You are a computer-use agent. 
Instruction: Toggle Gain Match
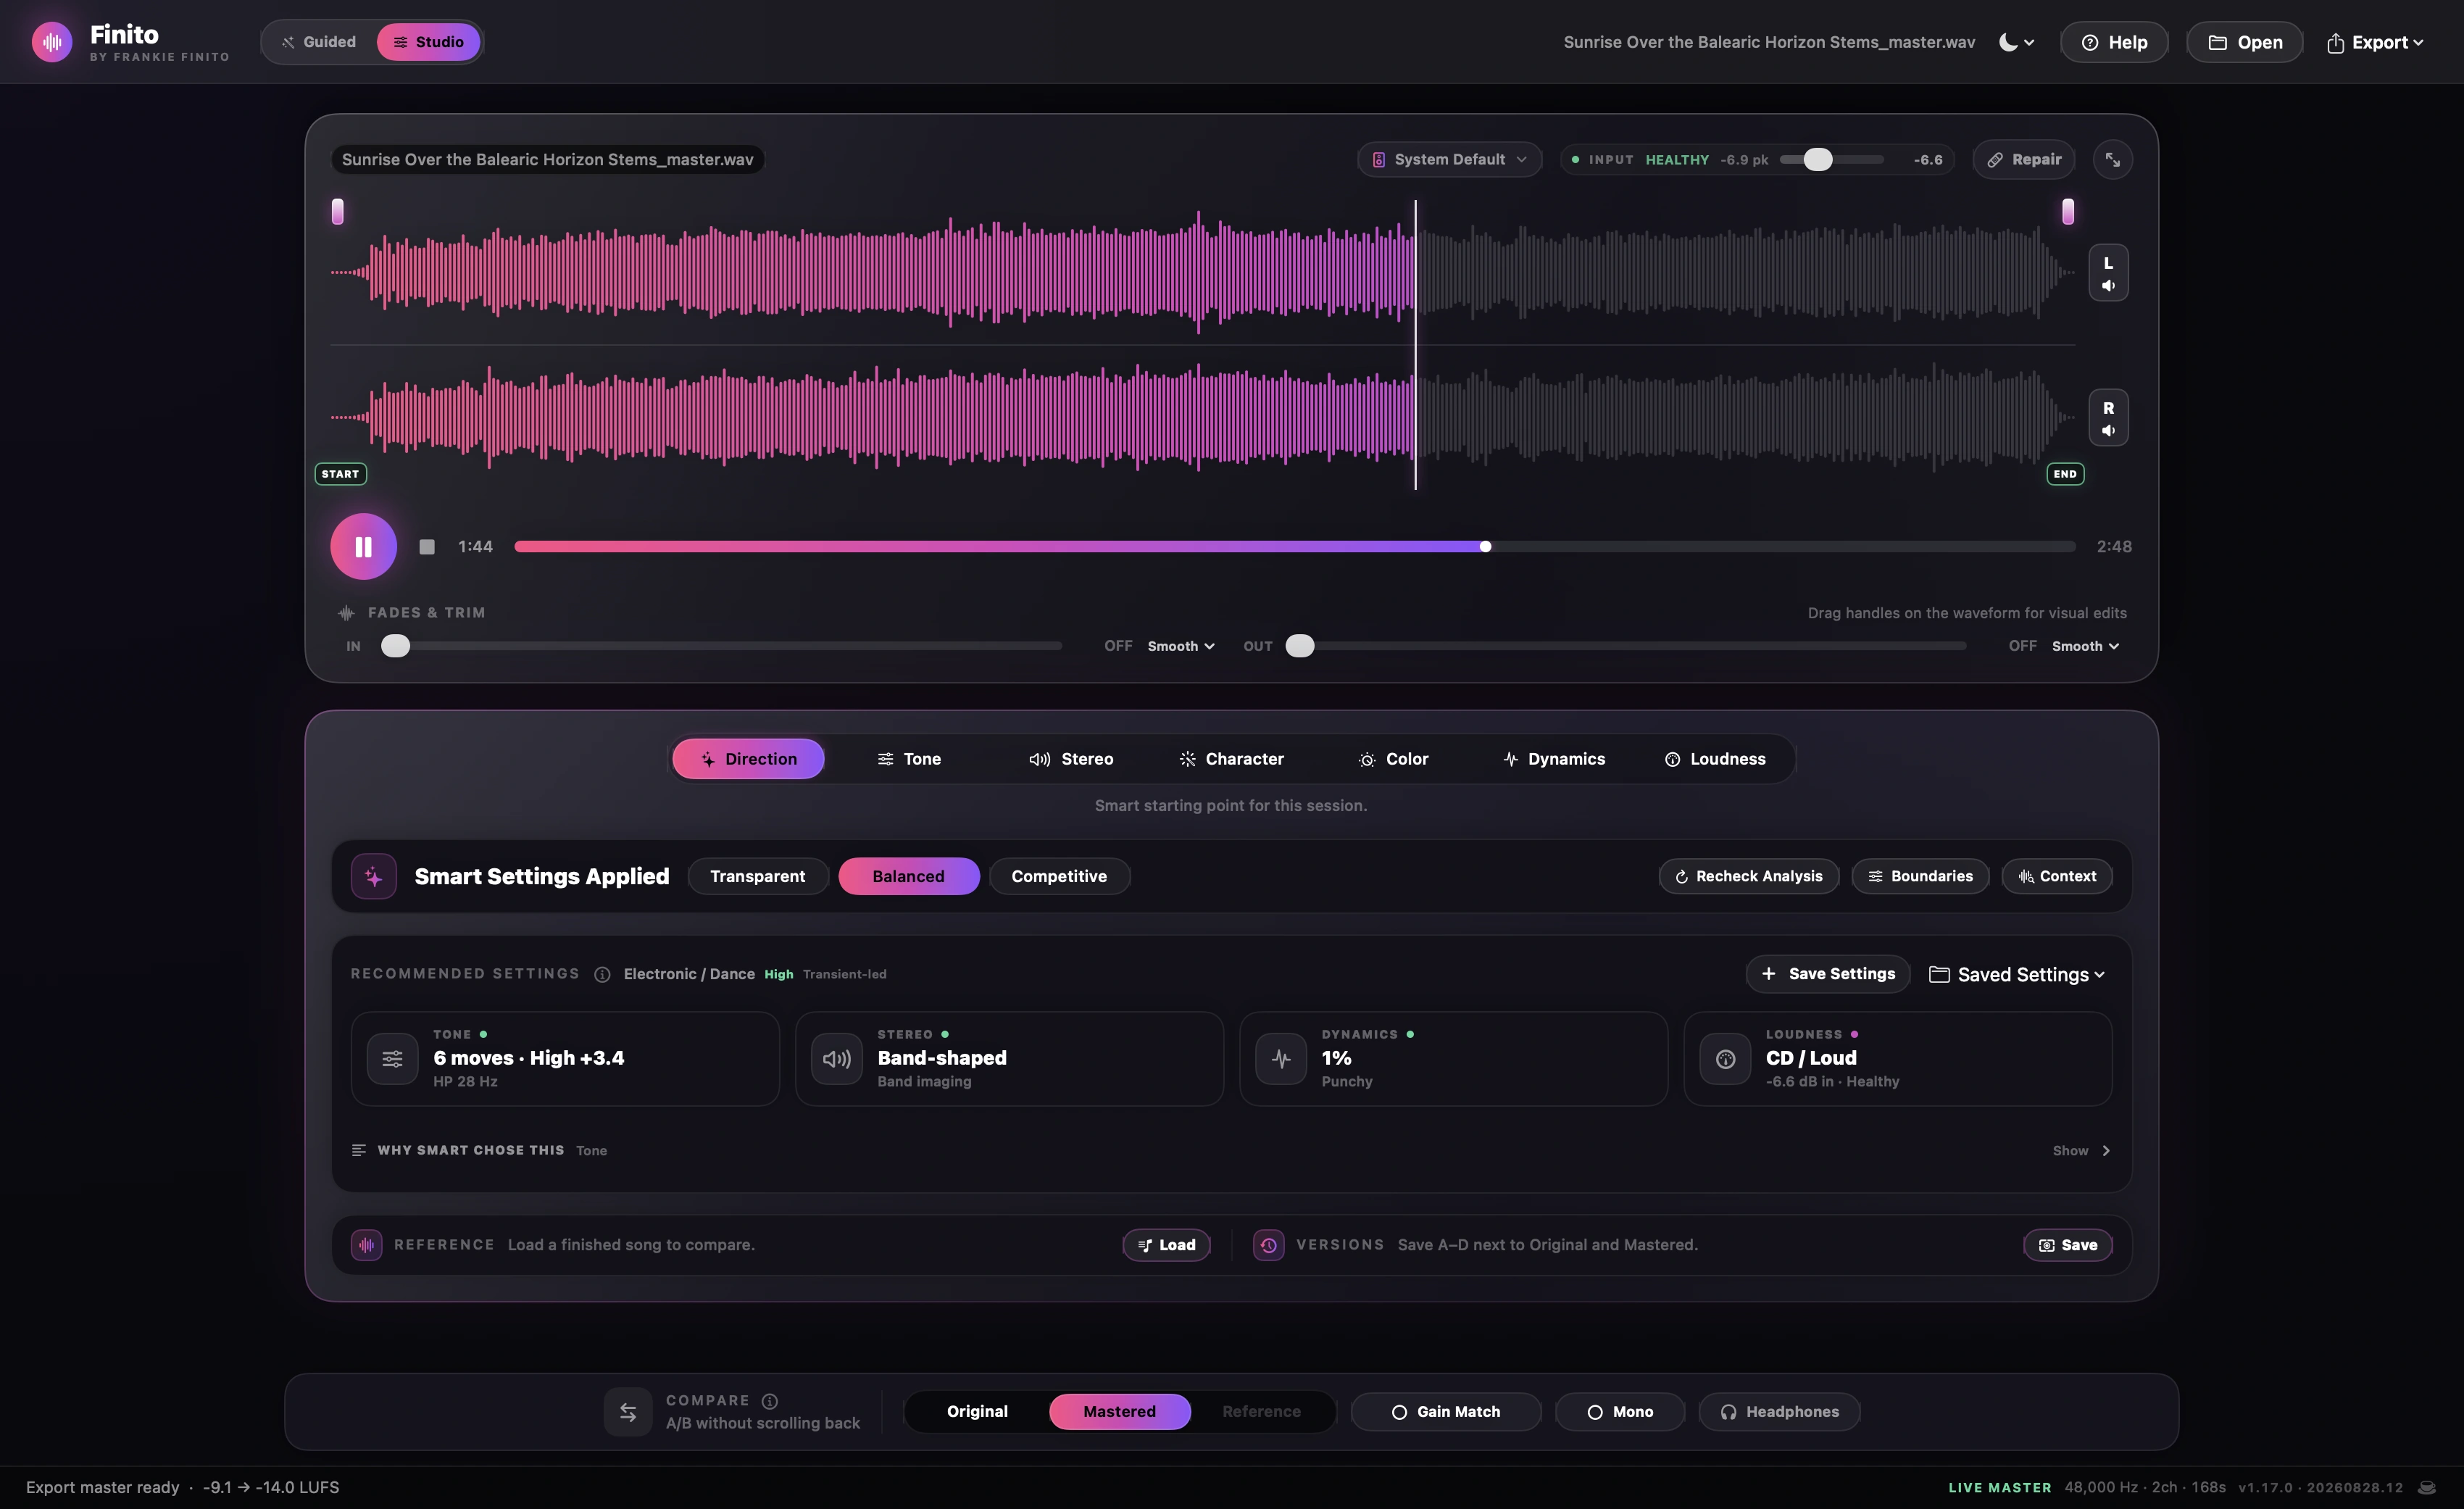[1446, 1412]
